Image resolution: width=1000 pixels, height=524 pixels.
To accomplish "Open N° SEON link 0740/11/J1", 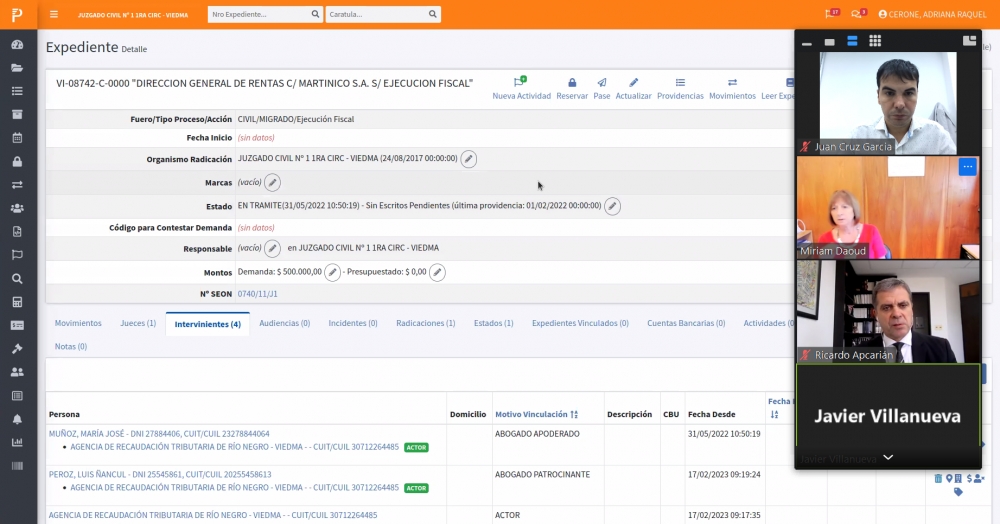I will pos(257,294).
